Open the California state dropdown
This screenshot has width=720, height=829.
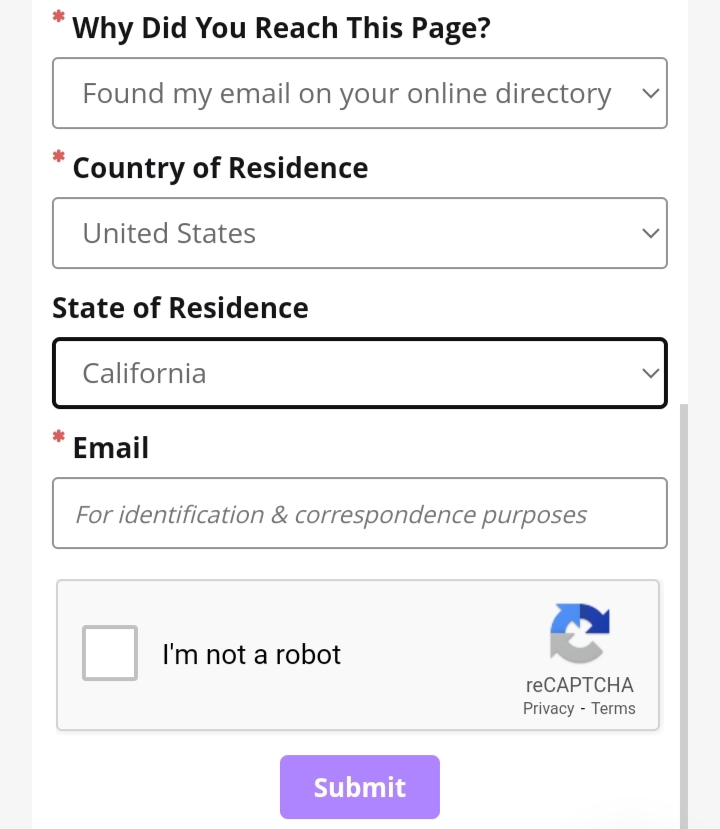359,373
